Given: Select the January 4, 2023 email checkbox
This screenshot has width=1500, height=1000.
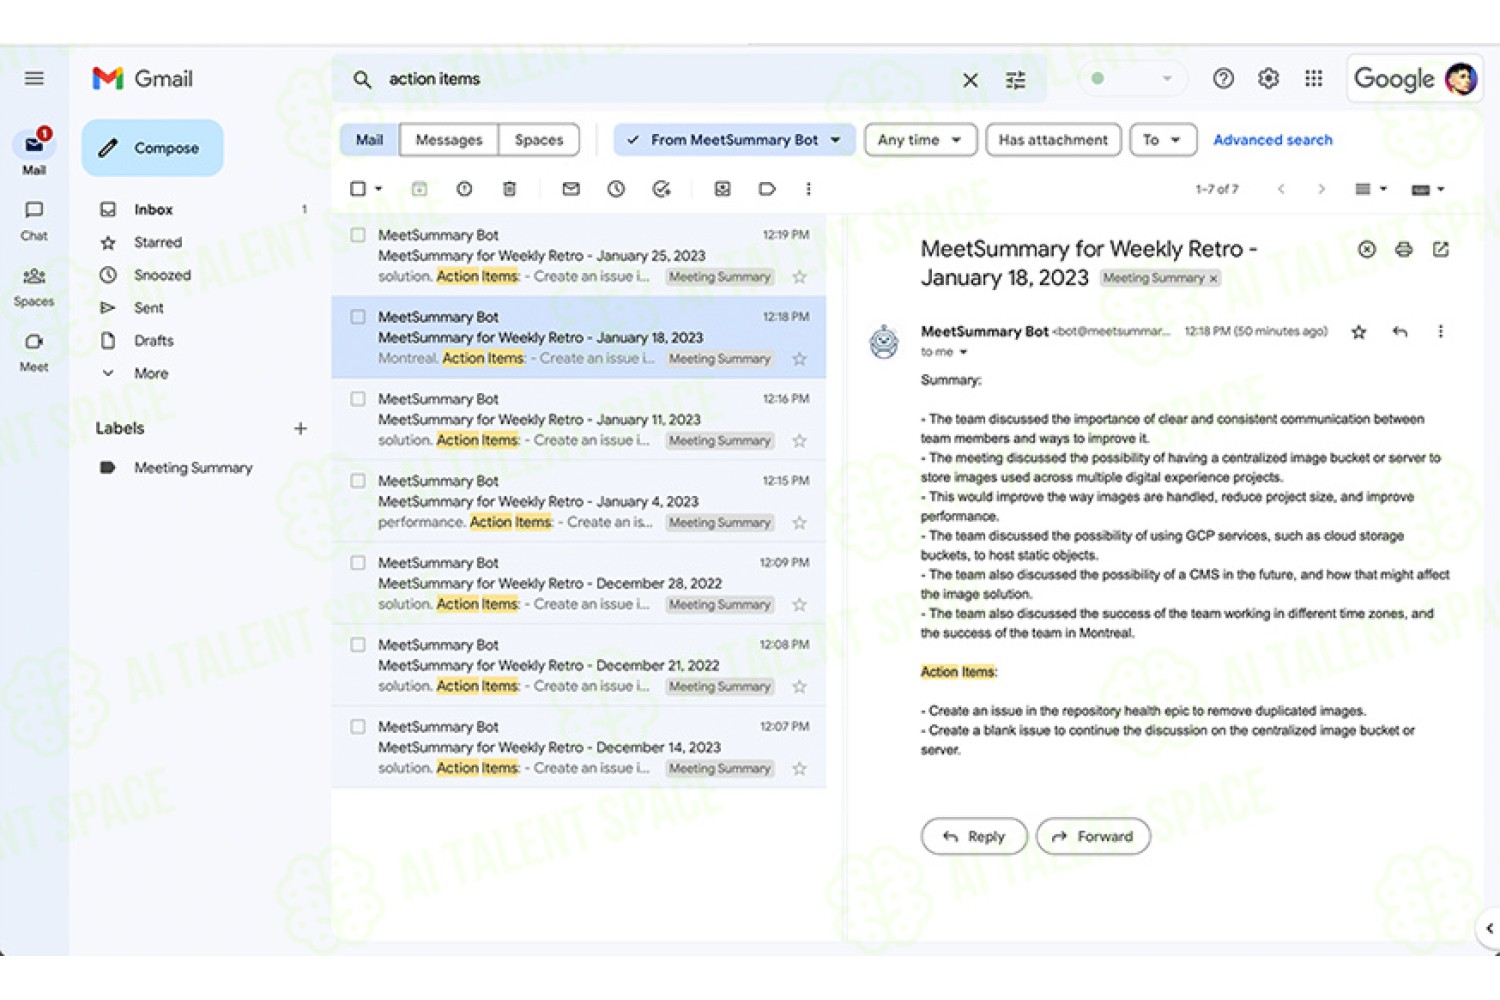Looking at the screenshot, I should click(x=358, y=481).
